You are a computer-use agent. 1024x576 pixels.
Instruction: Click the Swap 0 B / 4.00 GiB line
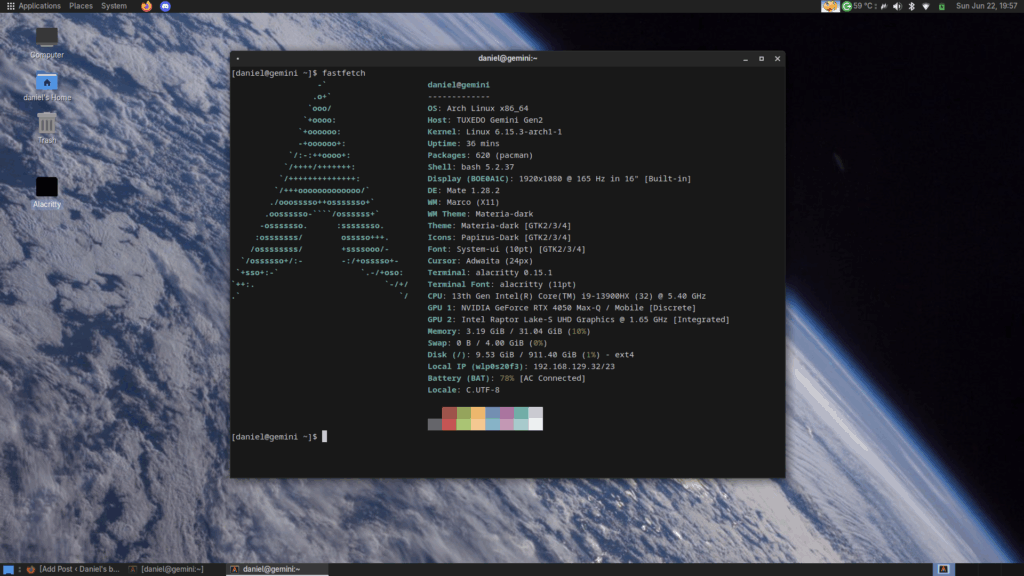tap(487, 344)
